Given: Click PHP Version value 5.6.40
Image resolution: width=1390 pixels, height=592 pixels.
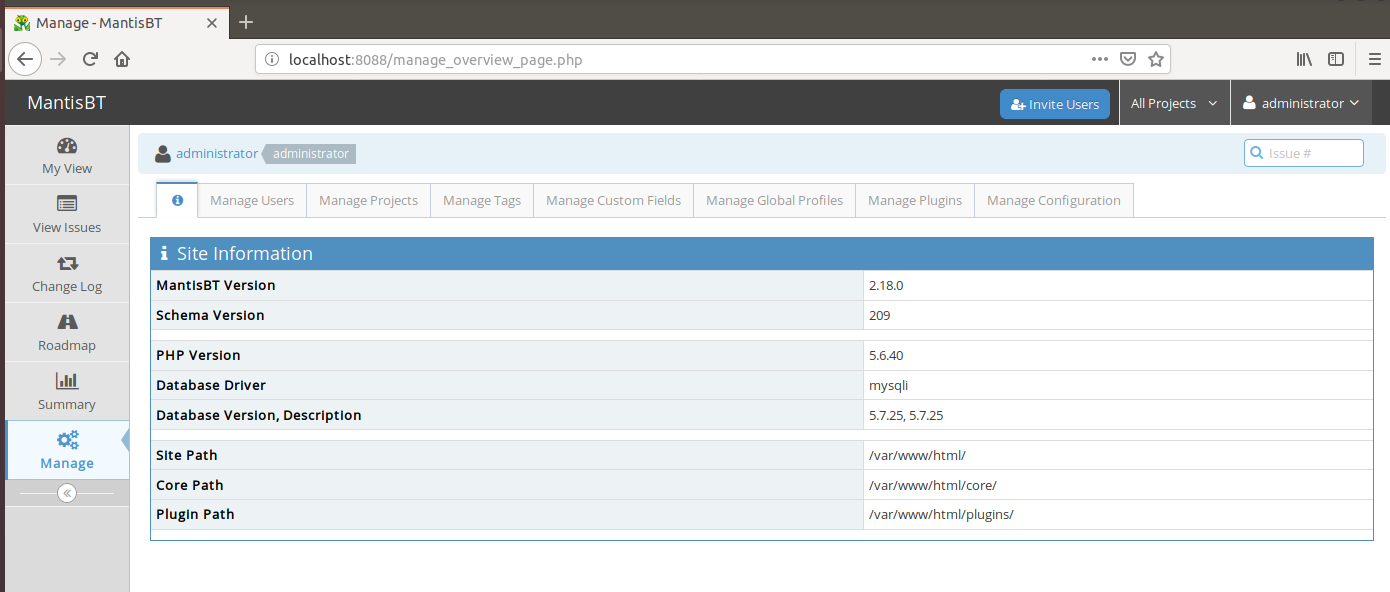Looking at the screenshot, I should pos(886,355).
